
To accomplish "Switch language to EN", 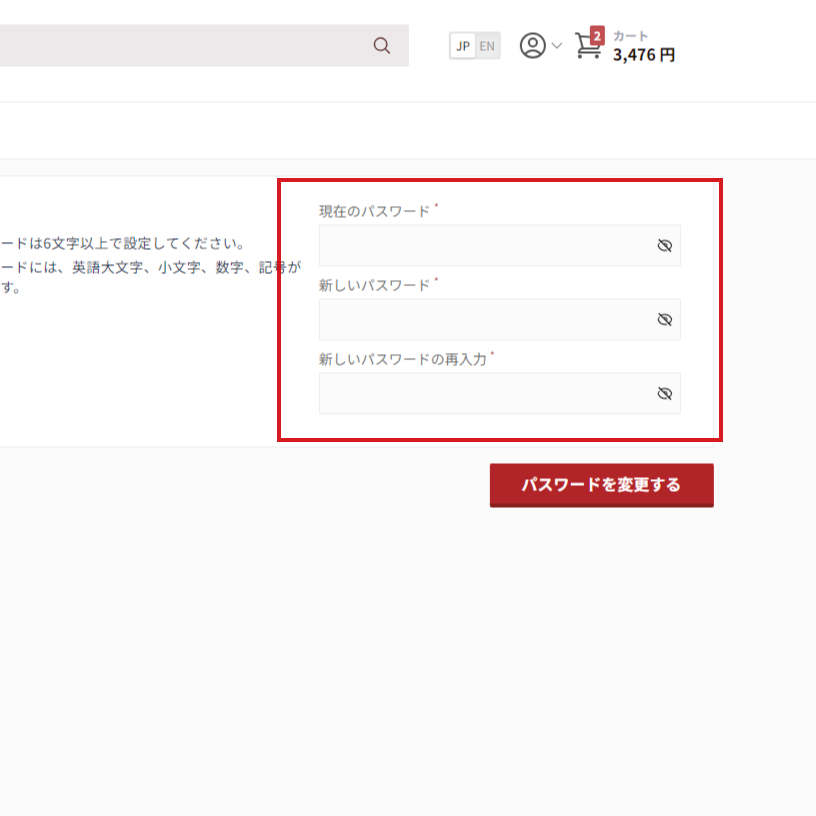I will (x=487, y=46).
